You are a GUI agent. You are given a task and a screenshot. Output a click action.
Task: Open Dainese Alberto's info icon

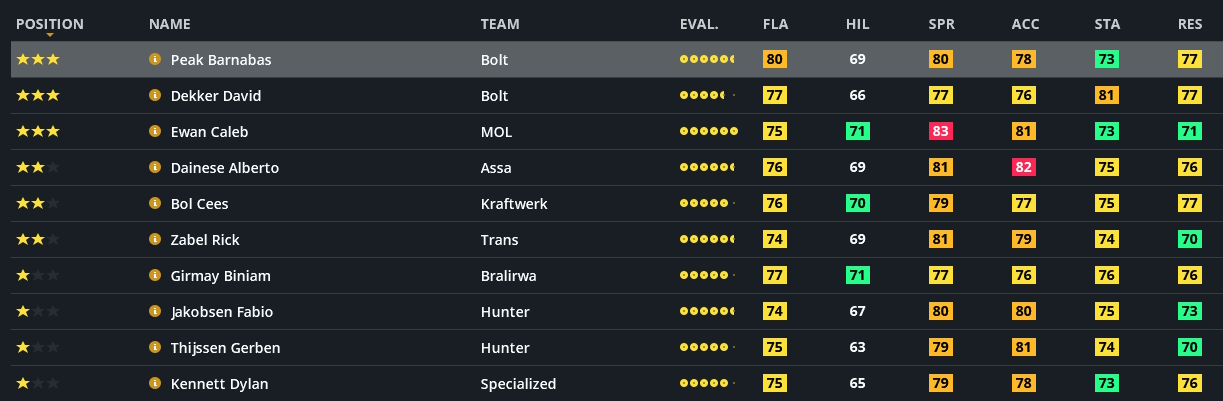tap(155, 168)
